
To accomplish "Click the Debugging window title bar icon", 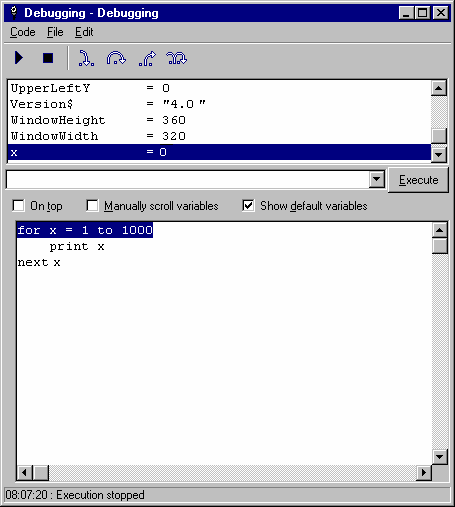I will [14, 13].
